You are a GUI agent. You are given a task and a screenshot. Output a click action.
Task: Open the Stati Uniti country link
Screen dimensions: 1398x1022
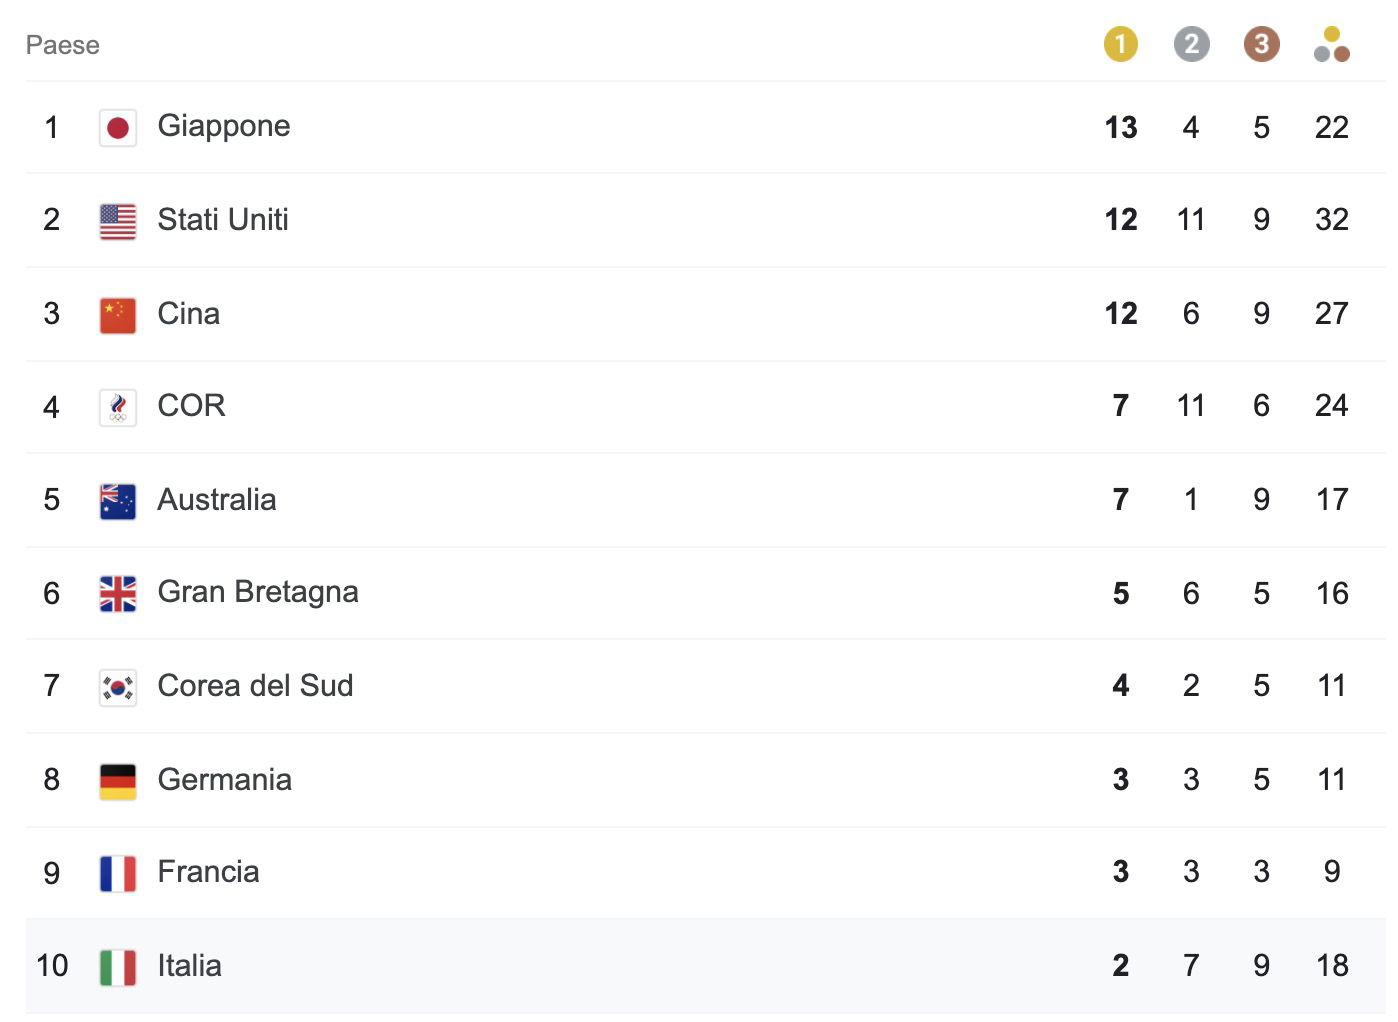[223, 220]
